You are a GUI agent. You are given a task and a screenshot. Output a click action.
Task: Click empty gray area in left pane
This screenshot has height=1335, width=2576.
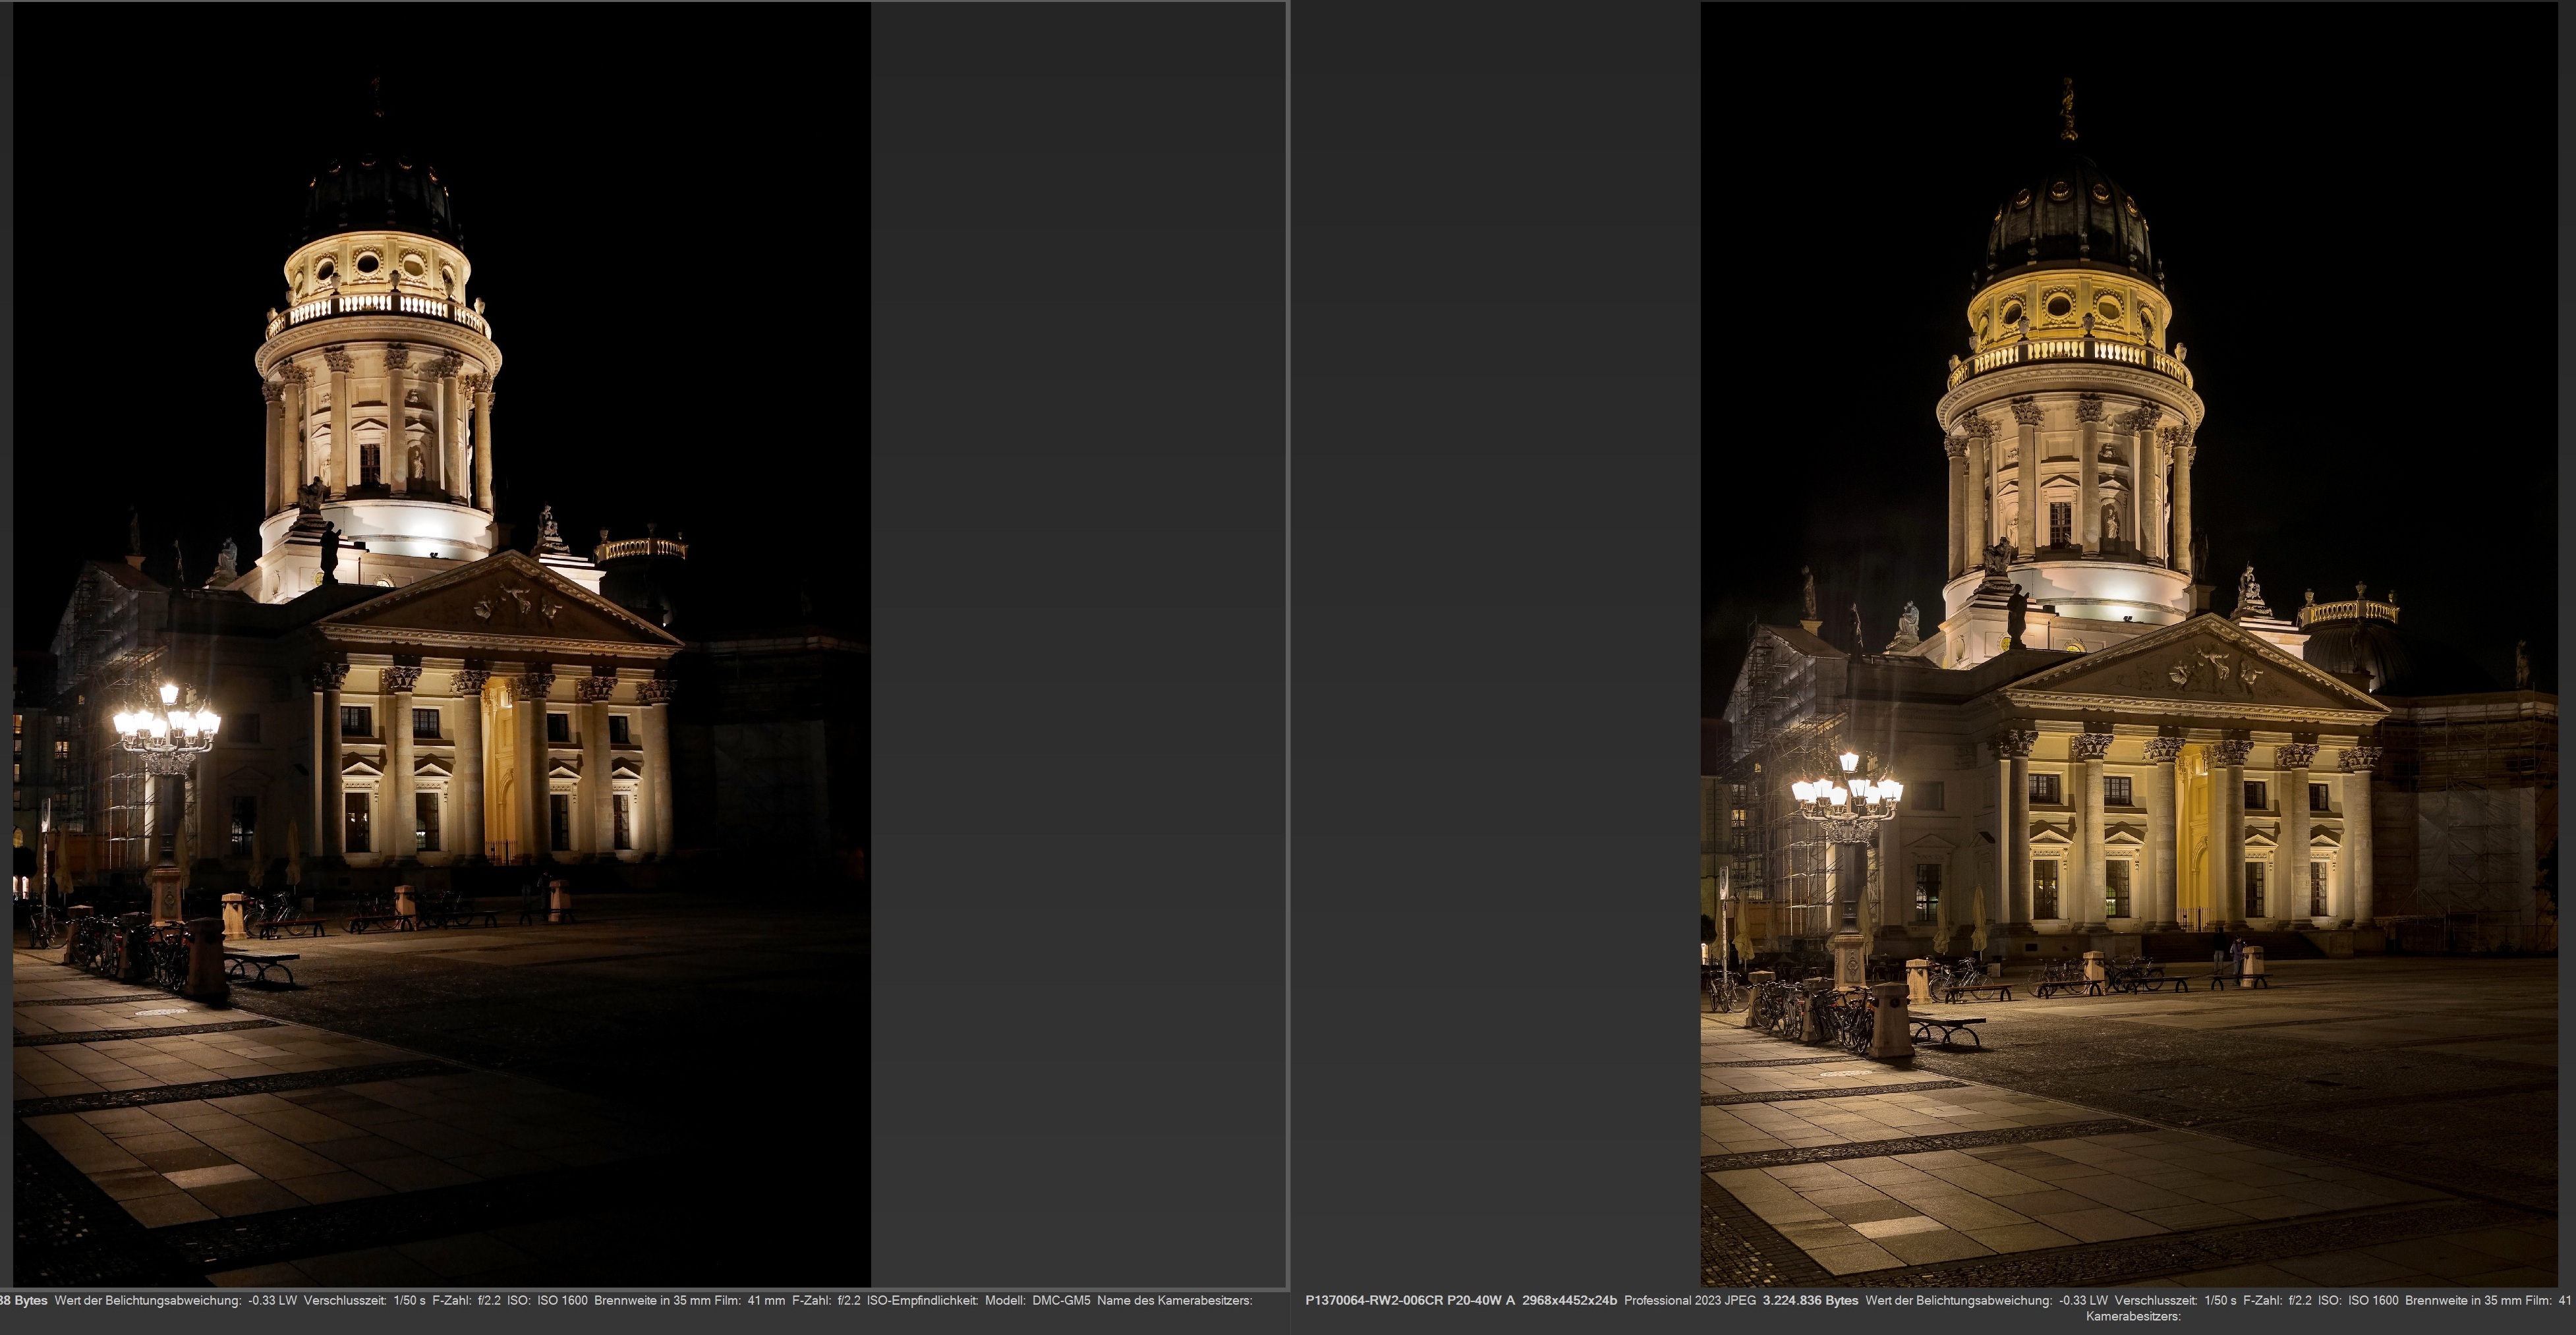[1078, 640]
